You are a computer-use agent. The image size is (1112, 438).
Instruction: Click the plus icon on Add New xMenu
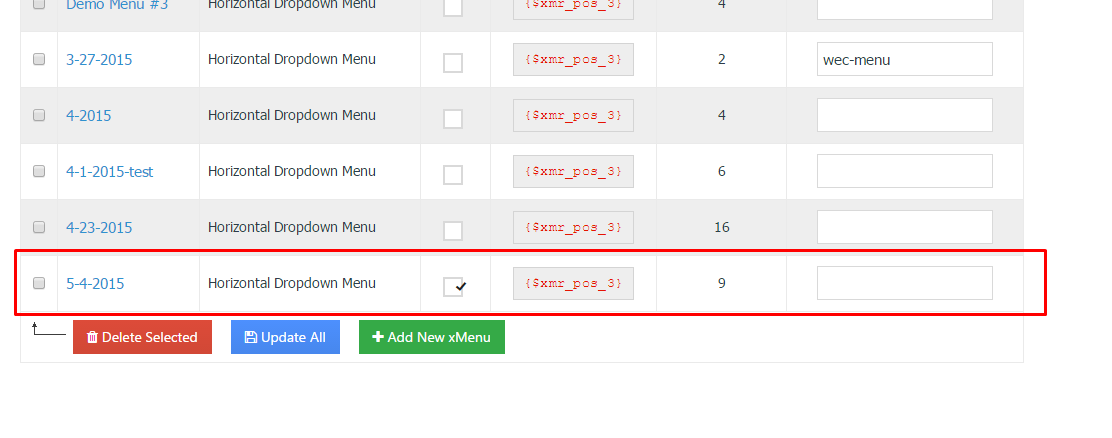[x=378, y=337]
